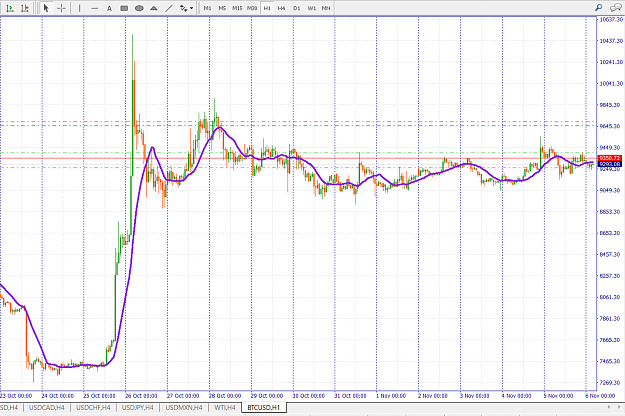This screenshot has width=625, height=416.
Task: Switch to M5 timeframe
Action: point(222,8)
